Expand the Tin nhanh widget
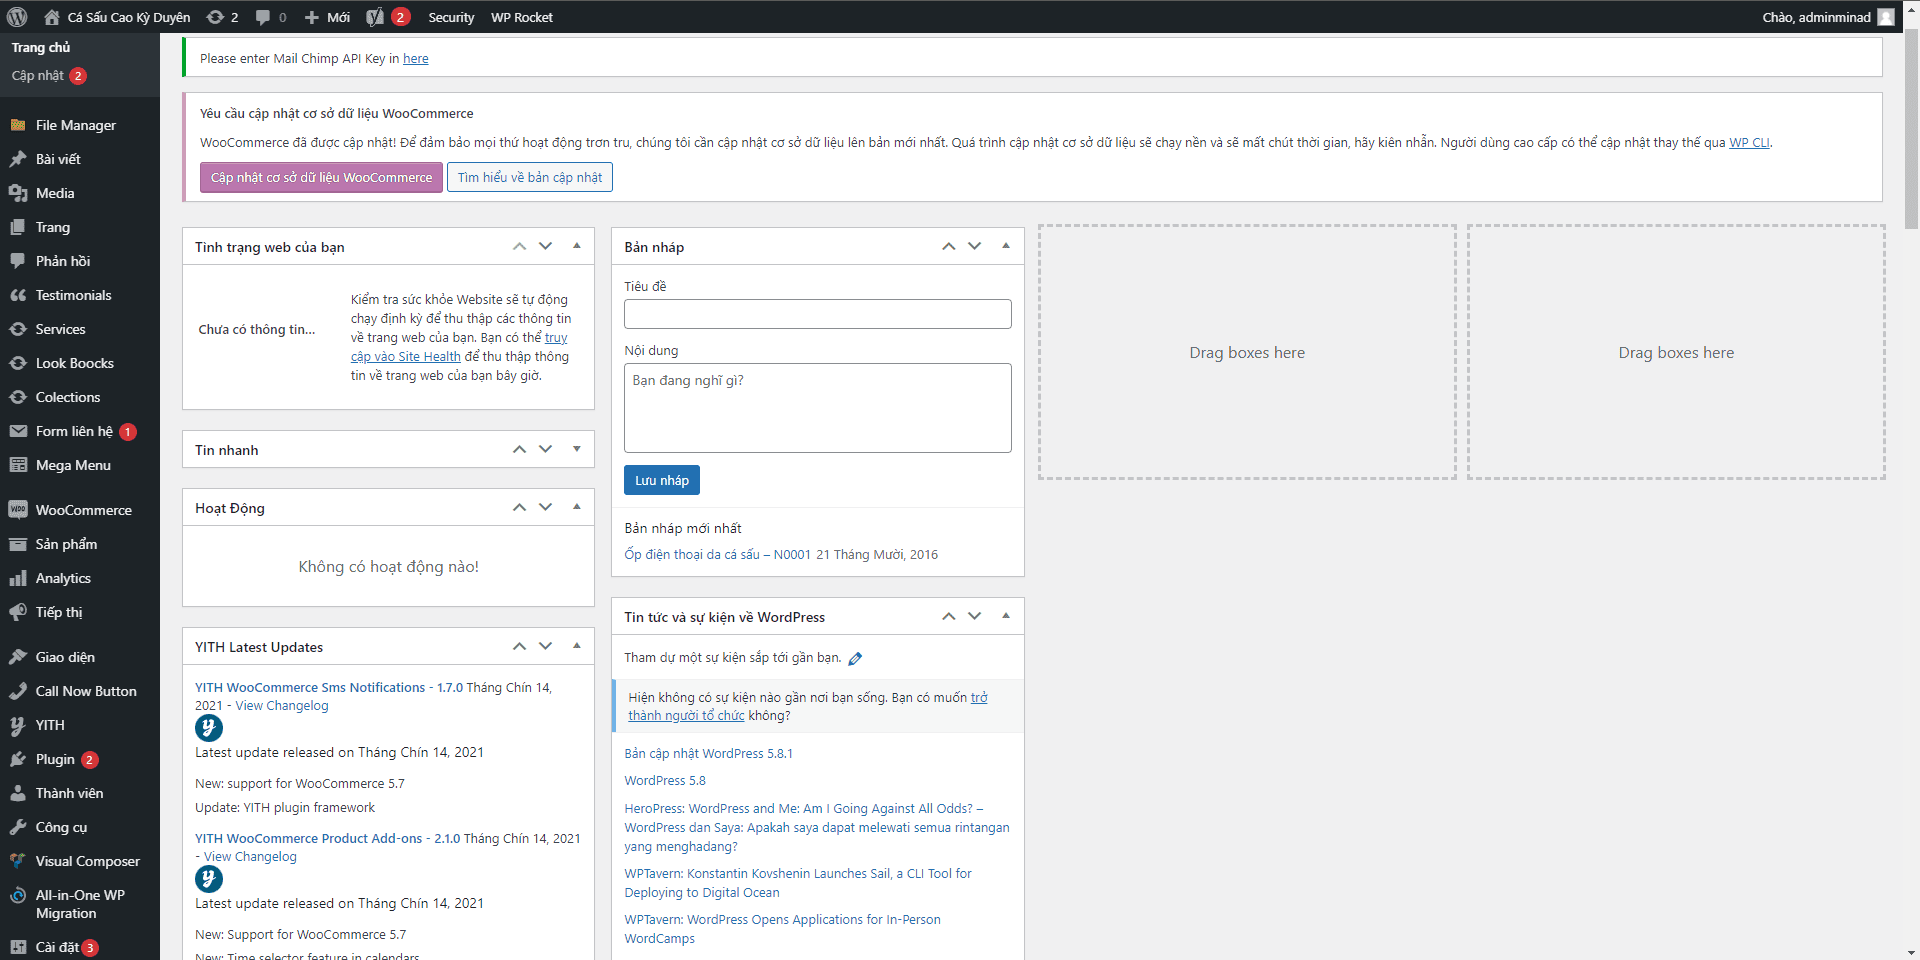1920x960 pixels. point(576,449)
